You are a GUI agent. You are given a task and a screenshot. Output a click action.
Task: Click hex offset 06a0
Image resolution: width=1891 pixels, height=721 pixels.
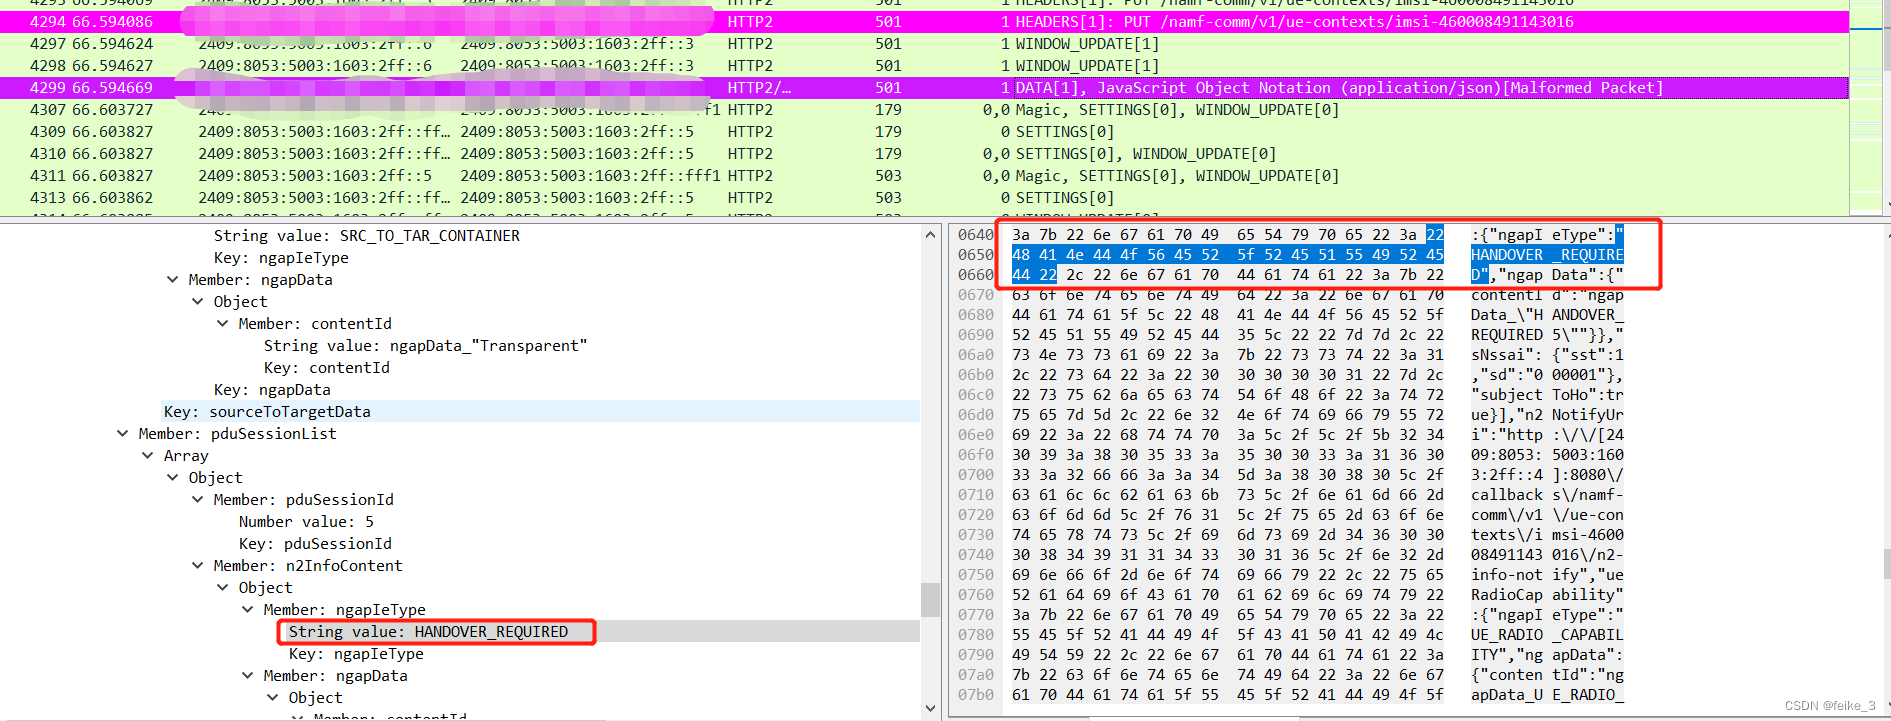(x=975, y=355)
